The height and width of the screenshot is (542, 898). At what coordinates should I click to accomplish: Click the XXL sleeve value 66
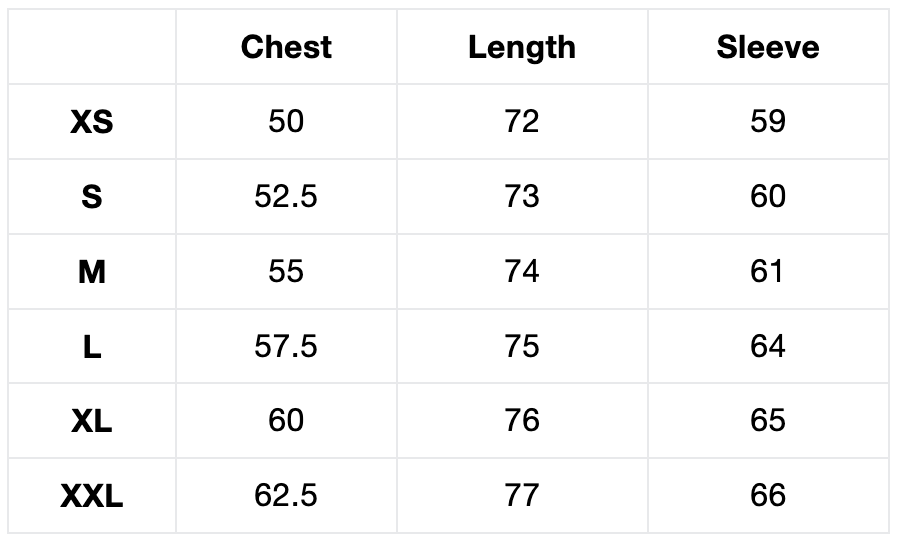coord(768,496)
